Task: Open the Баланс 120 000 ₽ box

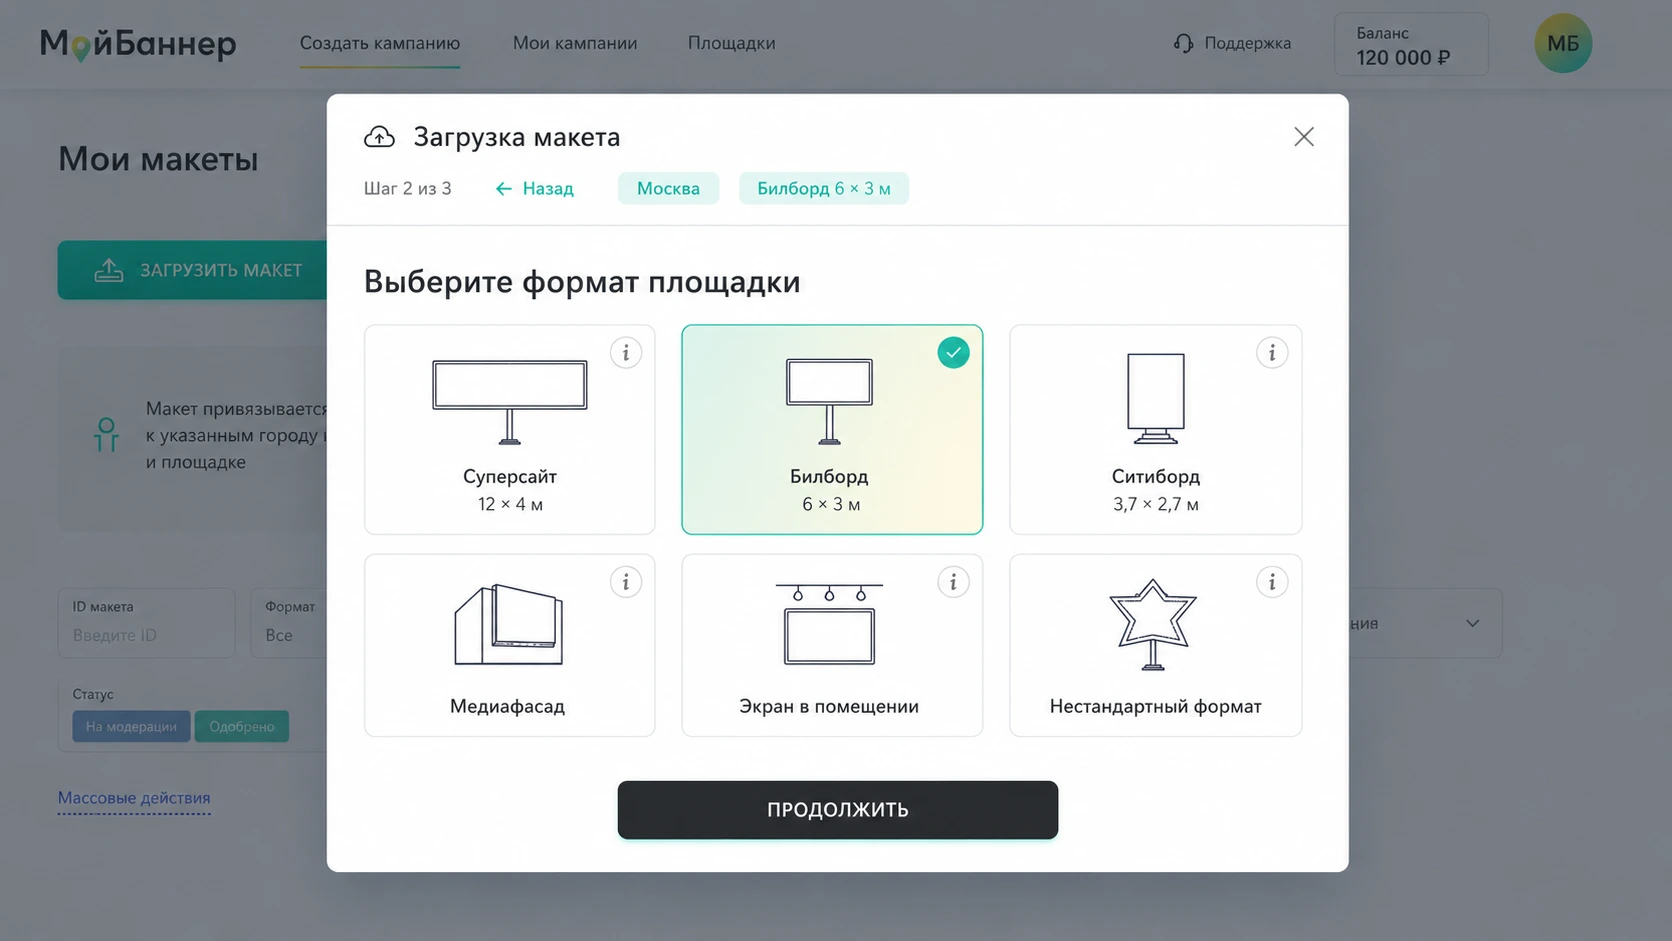Action: tap(1411, 44)
